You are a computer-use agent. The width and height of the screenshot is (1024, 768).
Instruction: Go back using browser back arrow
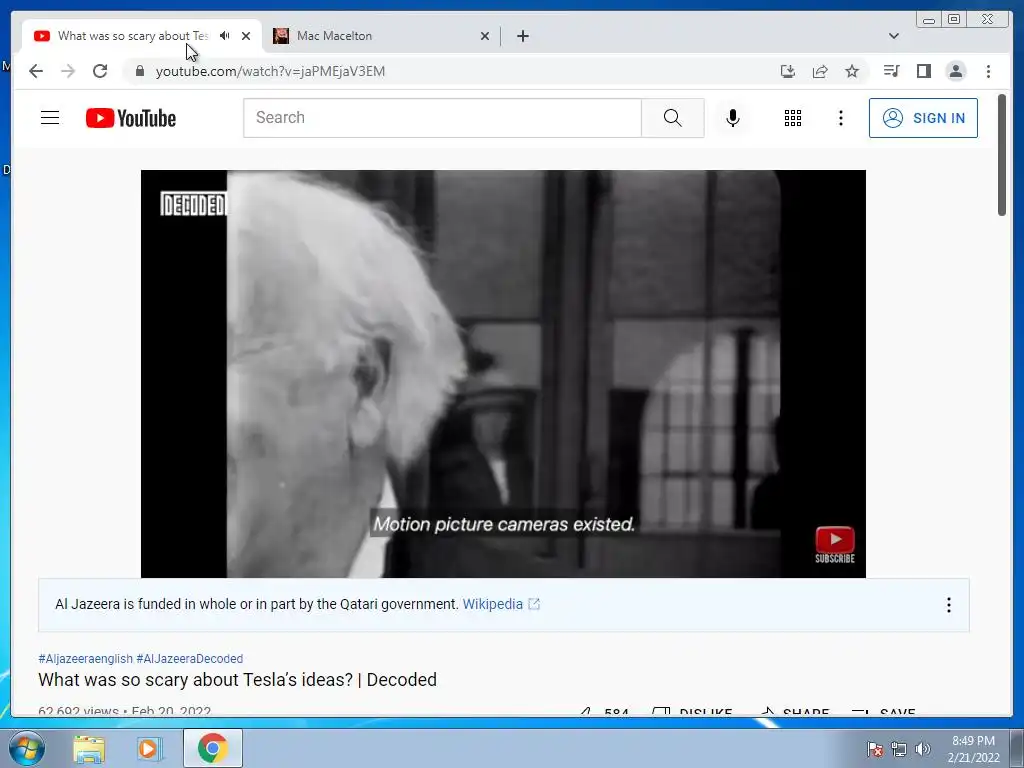coord(36,71)
